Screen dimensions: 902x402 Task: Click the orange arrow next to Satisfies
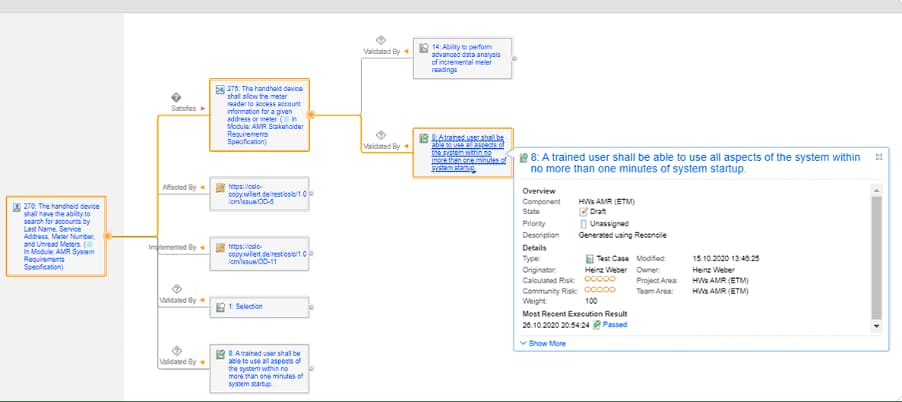click(x=202, y=108)
